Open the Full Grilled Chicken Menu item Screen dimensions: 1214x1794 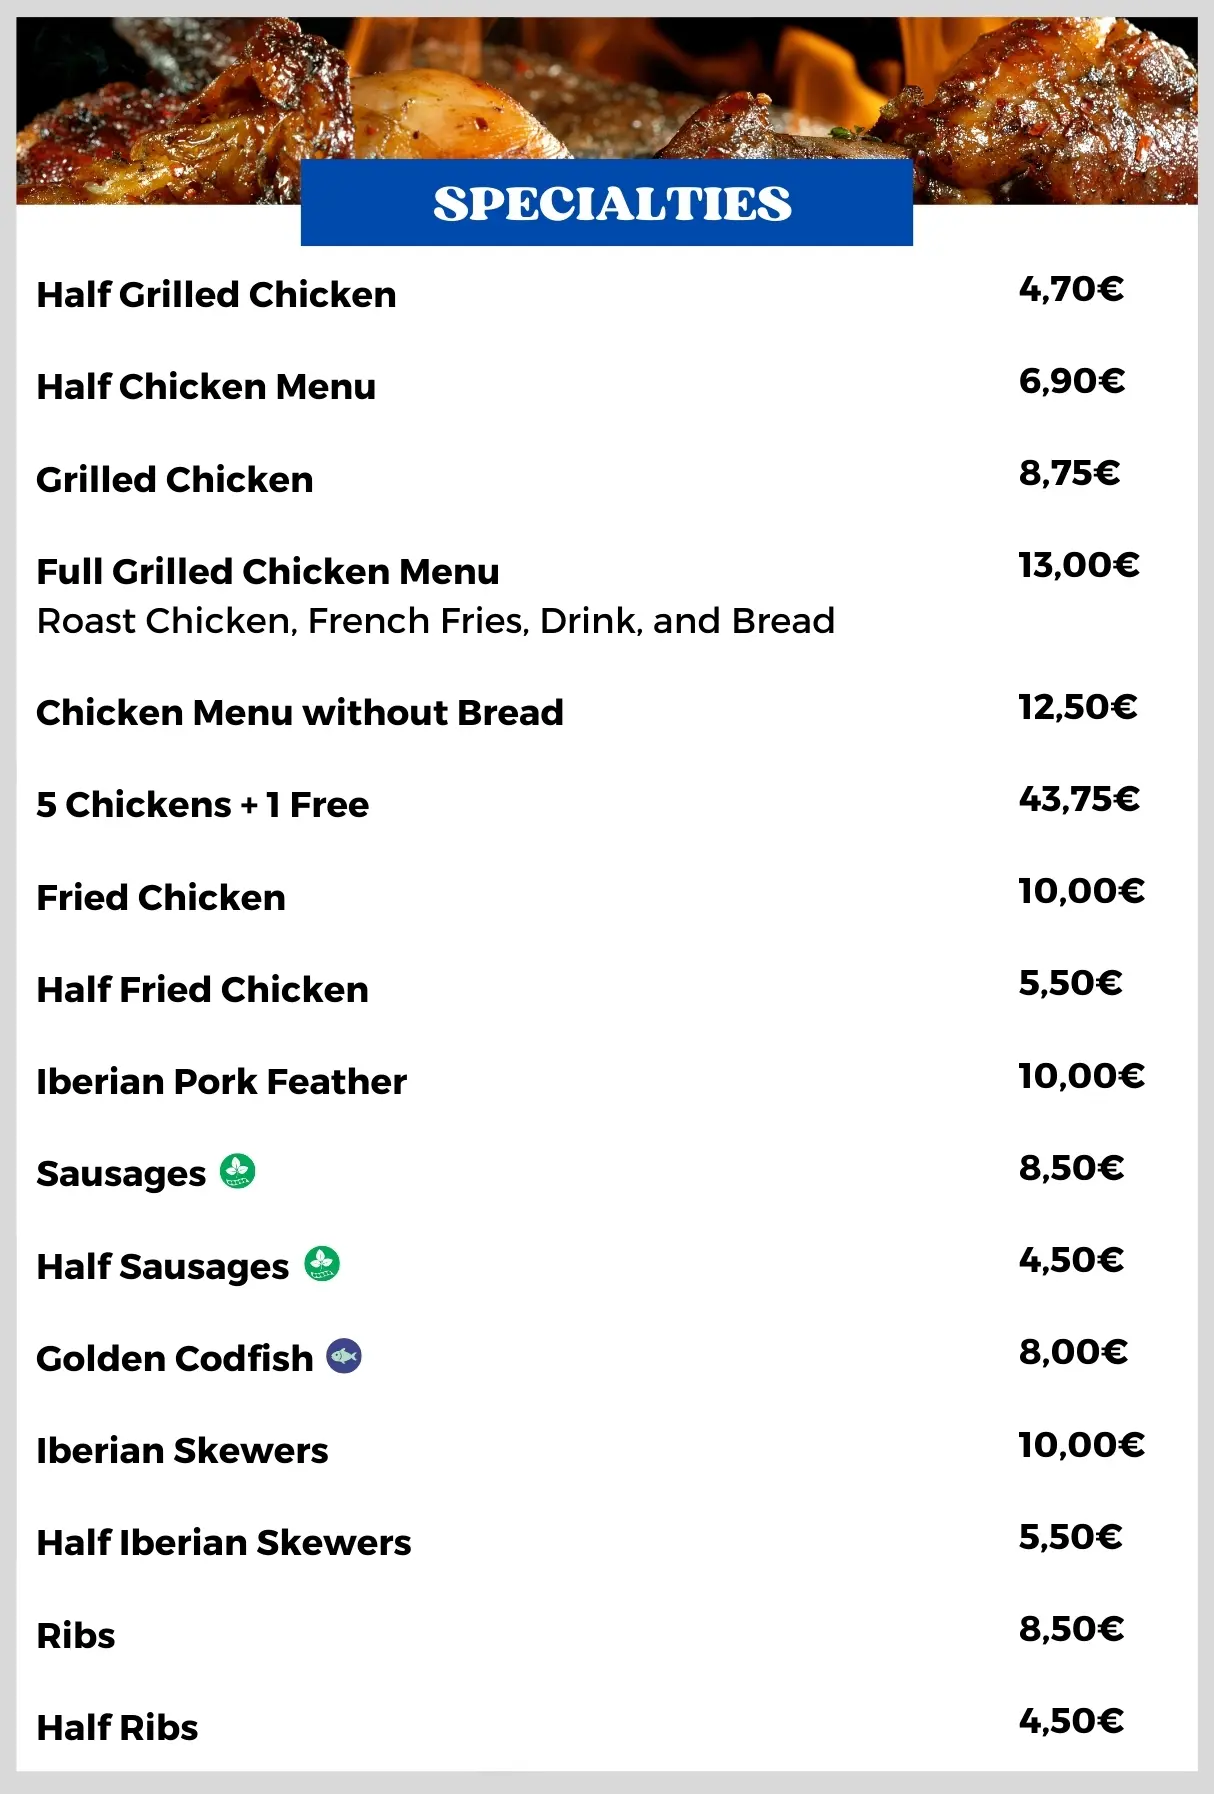coord(268,572)
